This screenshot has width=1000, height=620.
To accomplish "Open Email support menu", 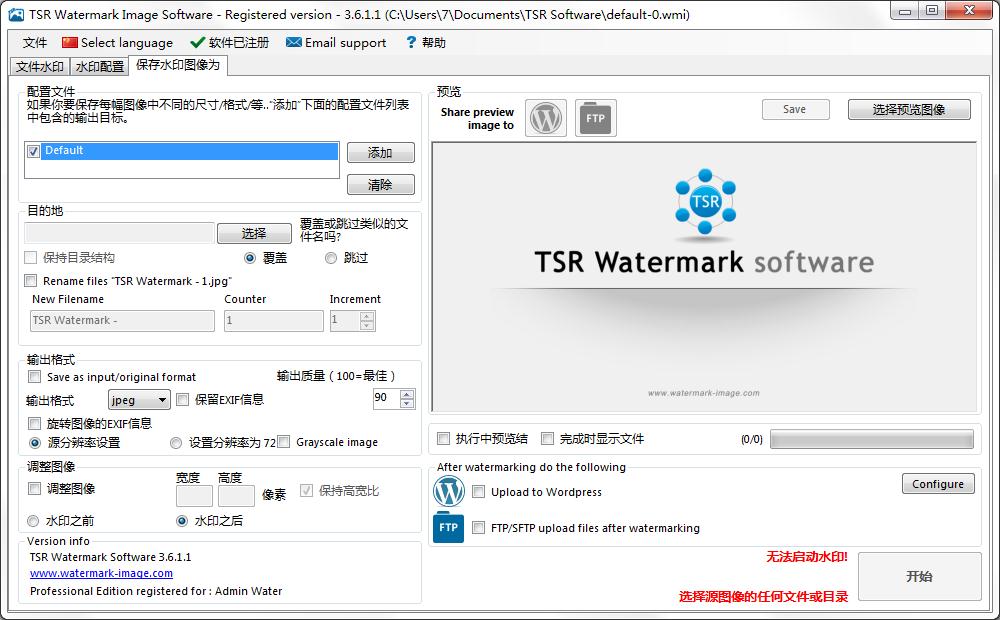I will click(336, 43).
